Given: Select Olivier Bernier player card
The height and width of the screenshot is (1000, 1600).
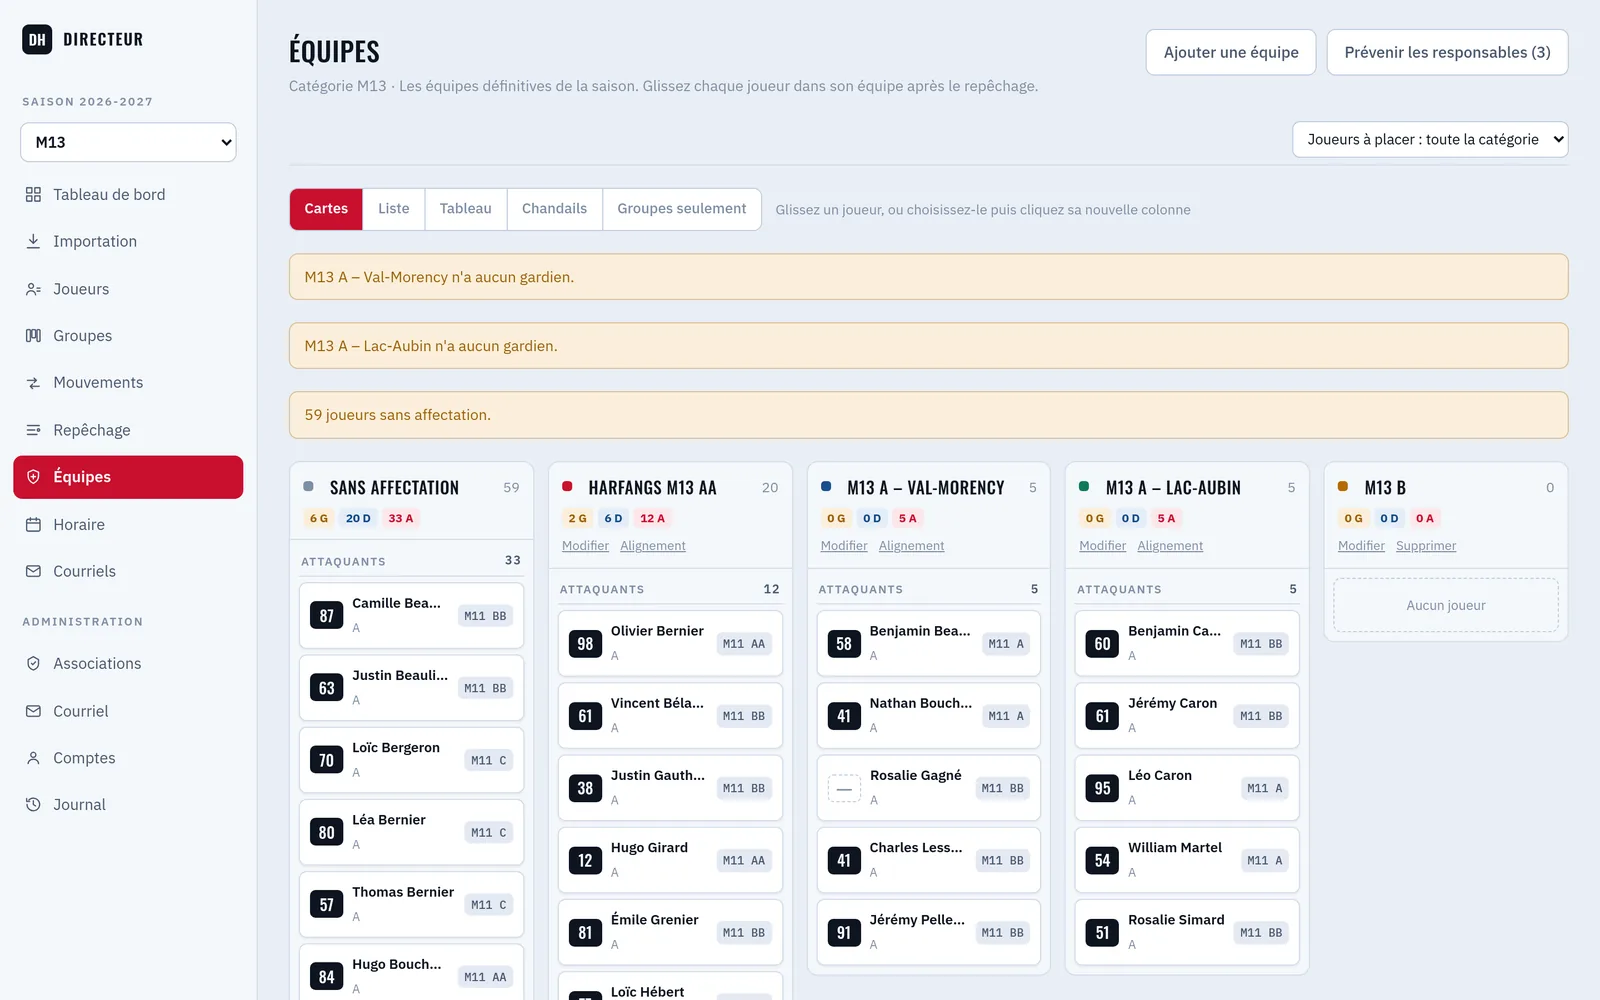Looking at the screenshot, I should pyautogui.click(x=670, y=643).
